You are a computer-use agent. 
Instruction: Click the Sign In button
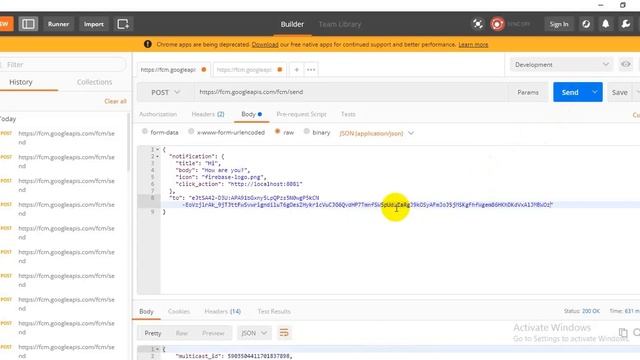559,24
